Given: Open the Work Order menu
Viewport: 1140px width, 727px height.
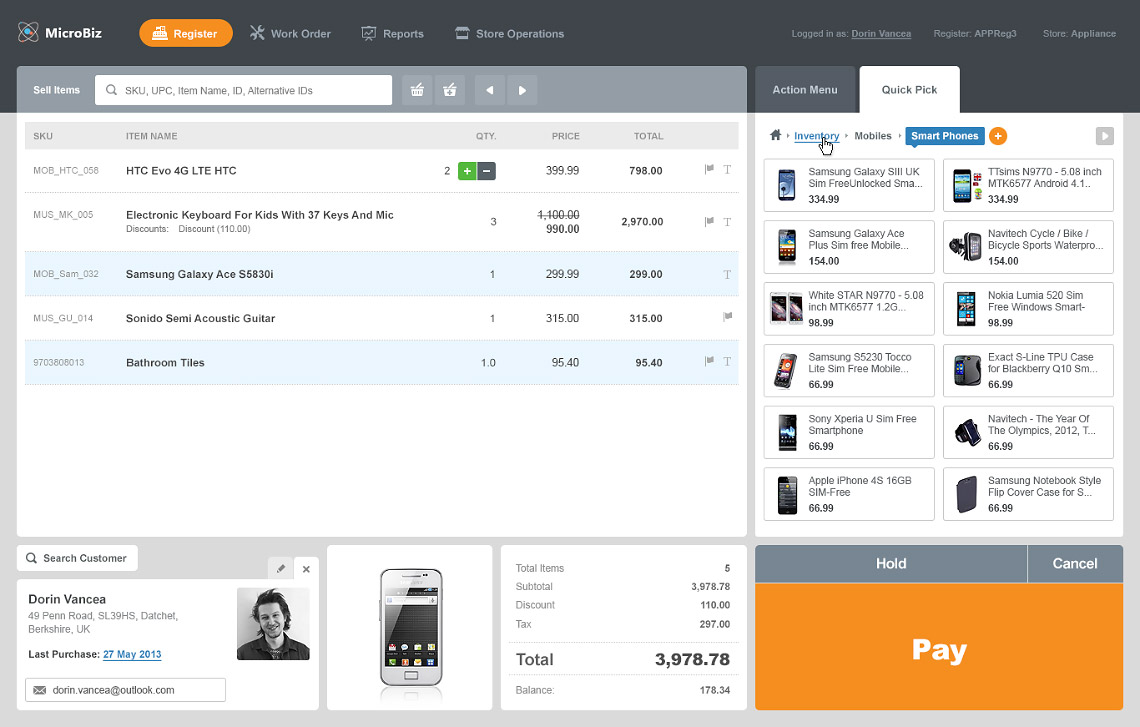Looking at the screenshot, I should point(290,33).
